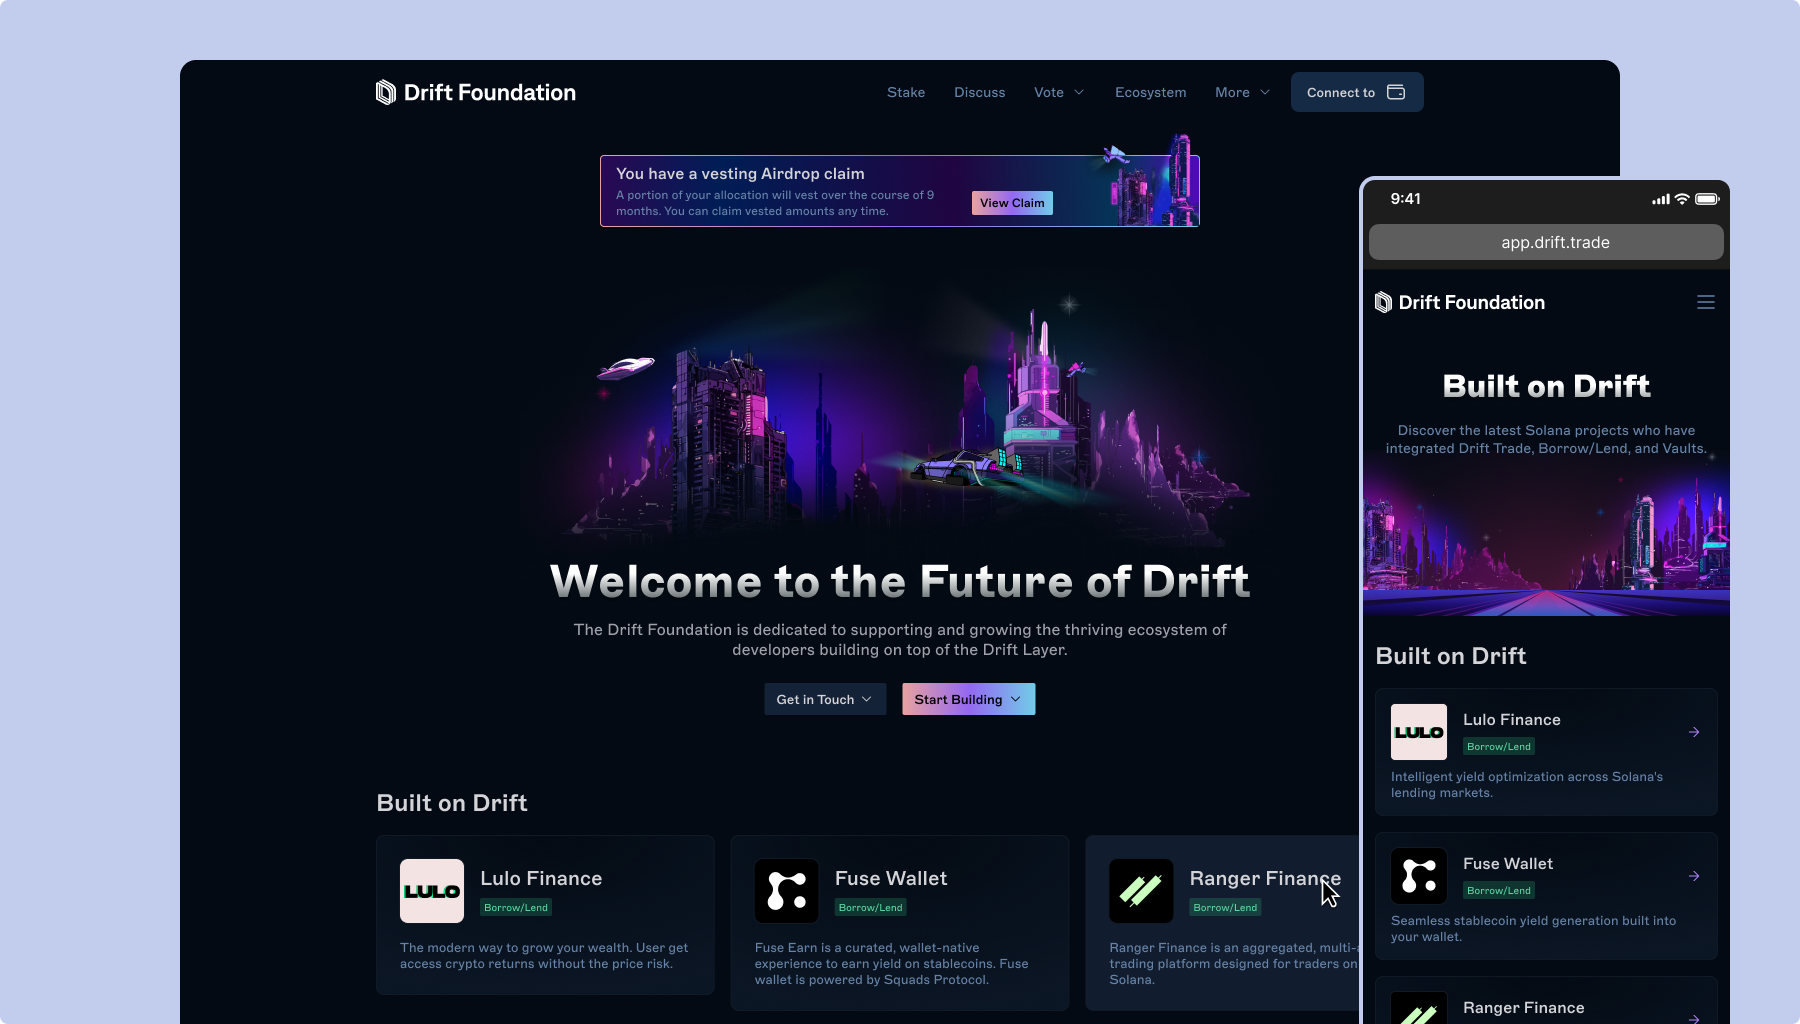Open the Start Building dropdown

pos(968,699)
